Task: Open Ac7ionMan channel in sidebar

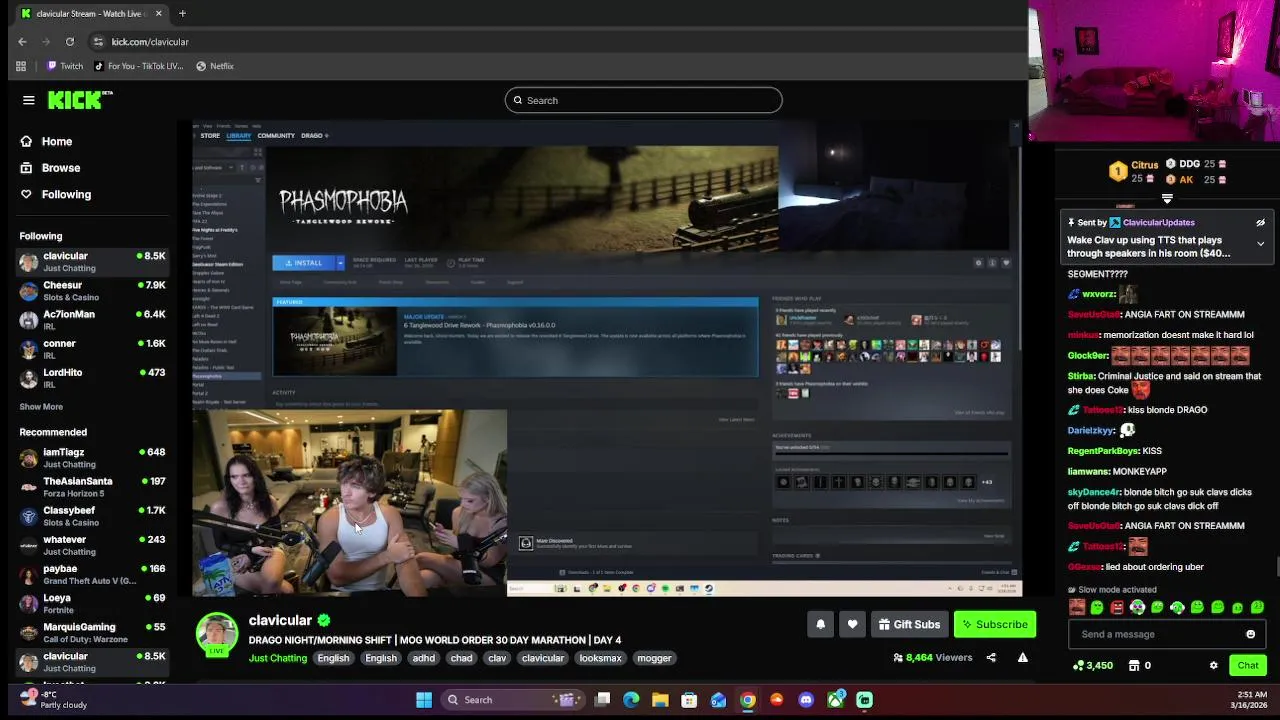Action: click(x=92, y=320)
